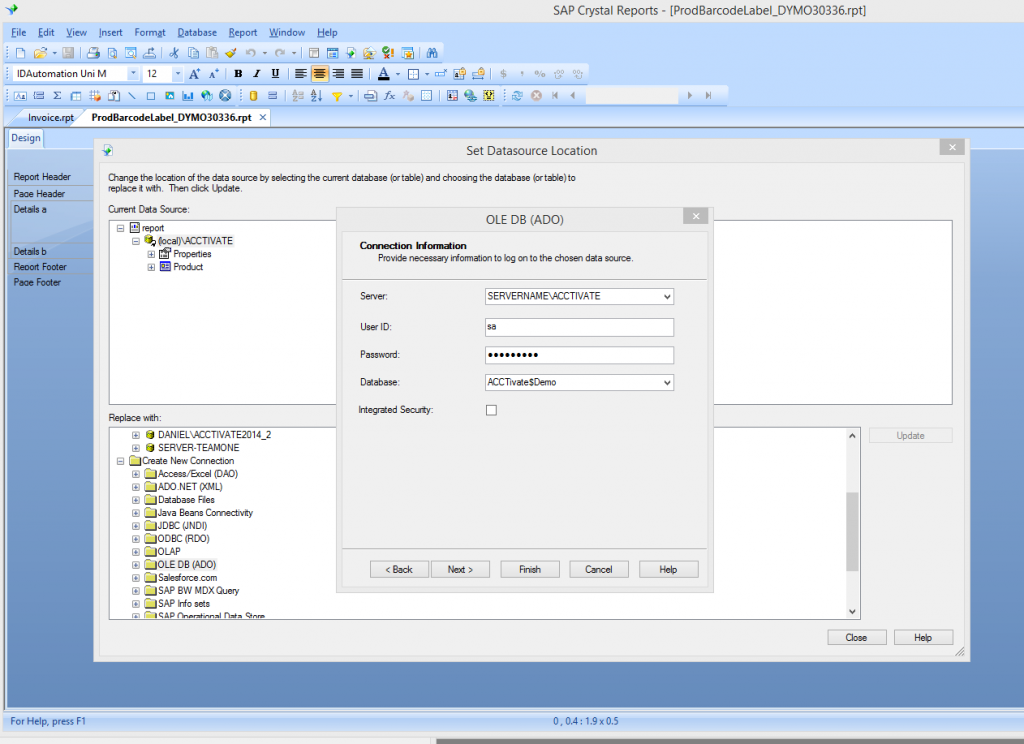Collapse the (local)\ACCTIVATE node
Viewport: 1024px width, 744px height.
point(136,241)
